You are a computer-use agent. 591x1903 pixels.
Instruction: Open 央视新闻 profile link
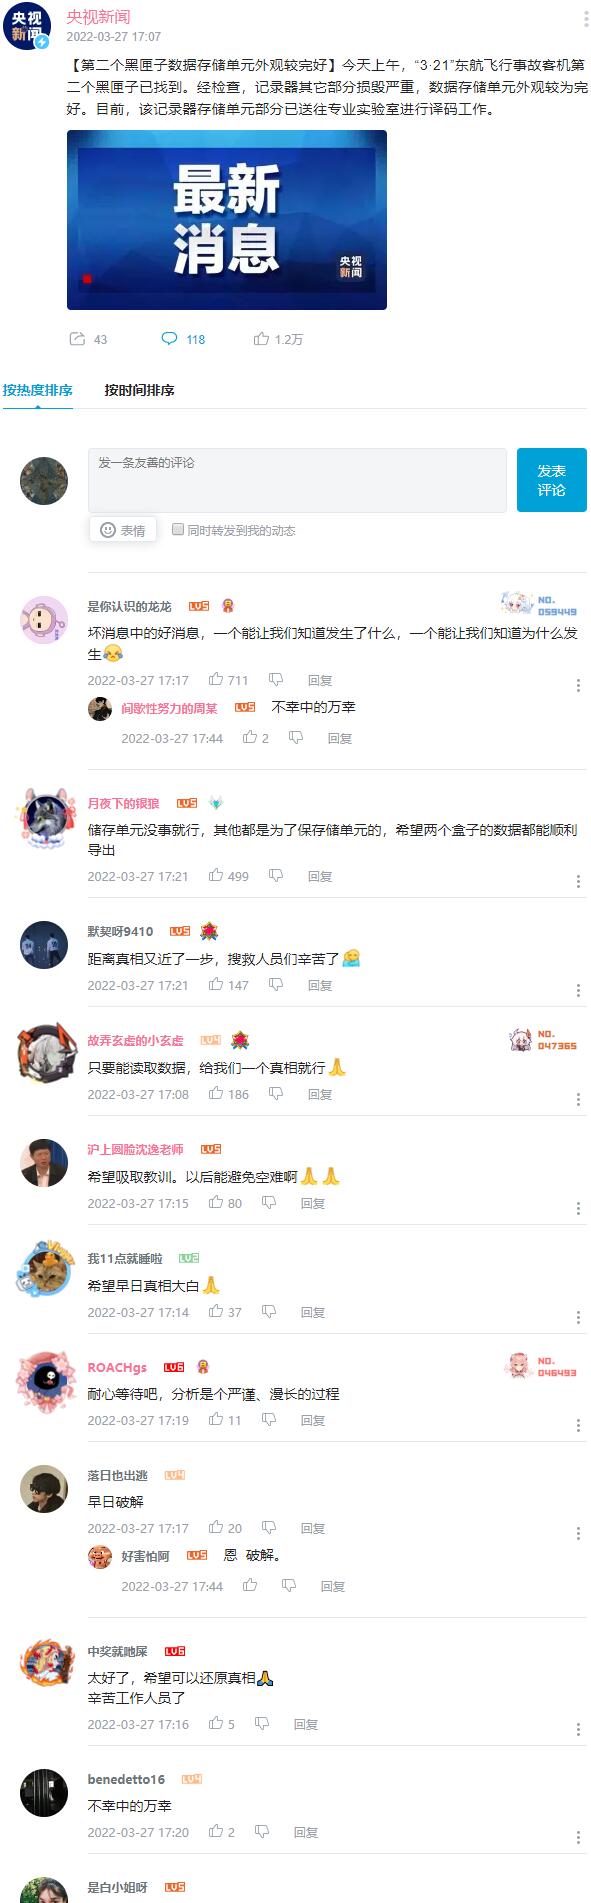coord(98,17)
